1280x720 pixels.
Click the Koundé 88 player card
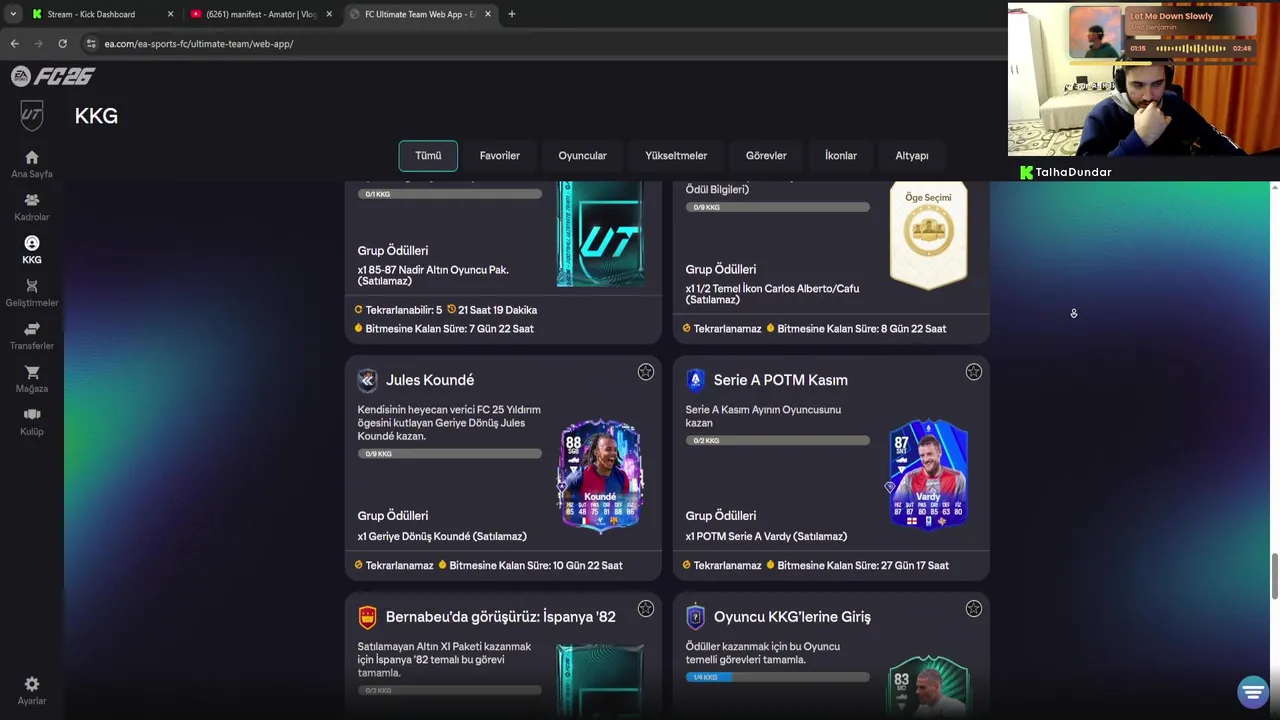600,475
